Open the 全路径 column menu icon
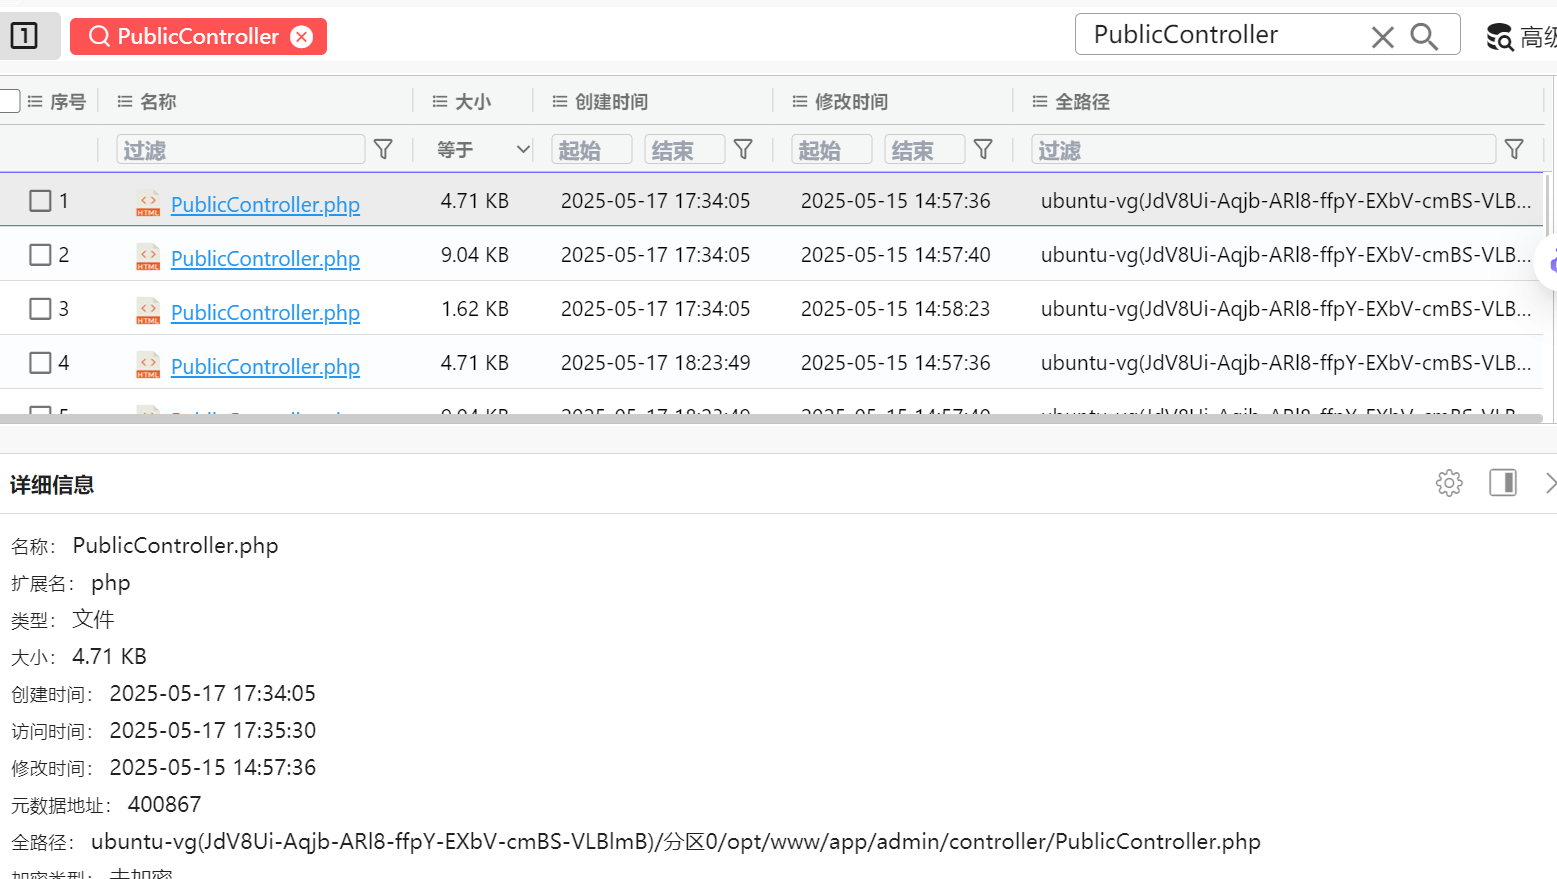 point(1040,102)
